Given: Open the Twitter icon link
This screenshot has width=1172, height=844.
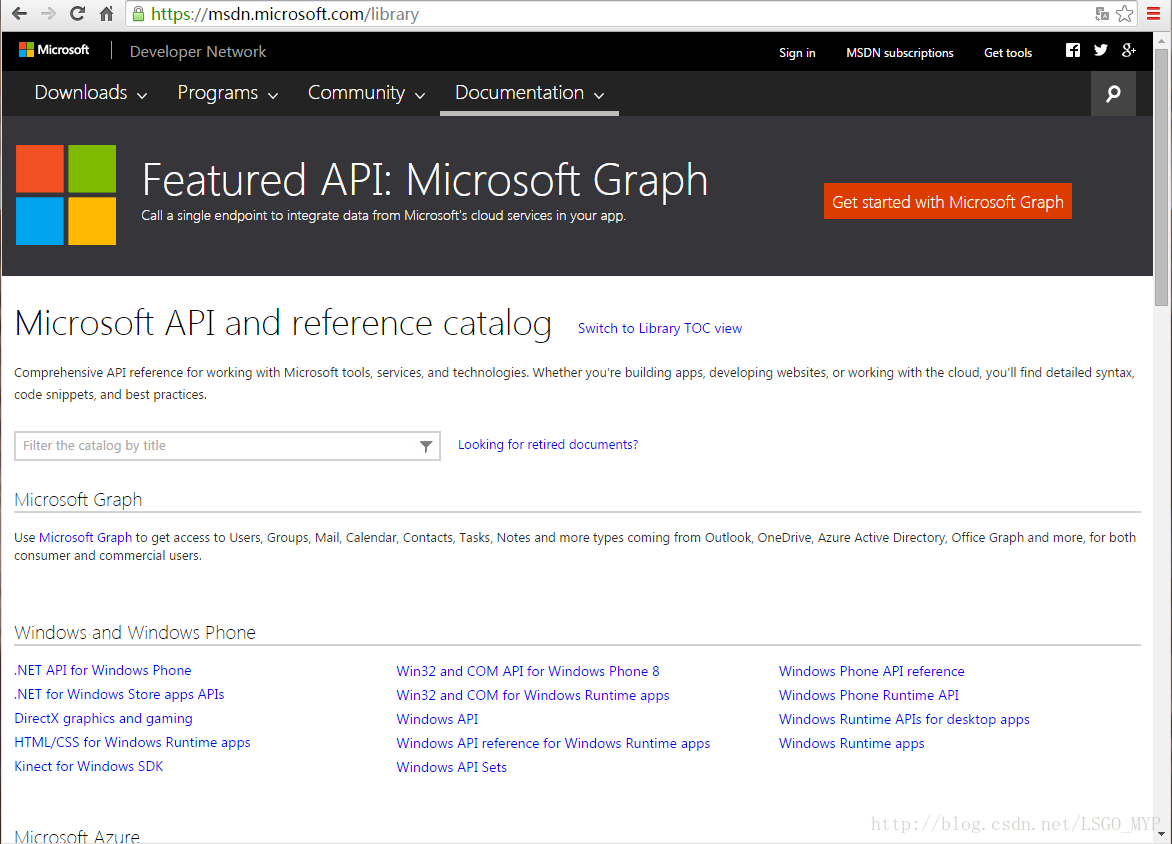Looking at the screenshot, I should [x=1100, y=50].
